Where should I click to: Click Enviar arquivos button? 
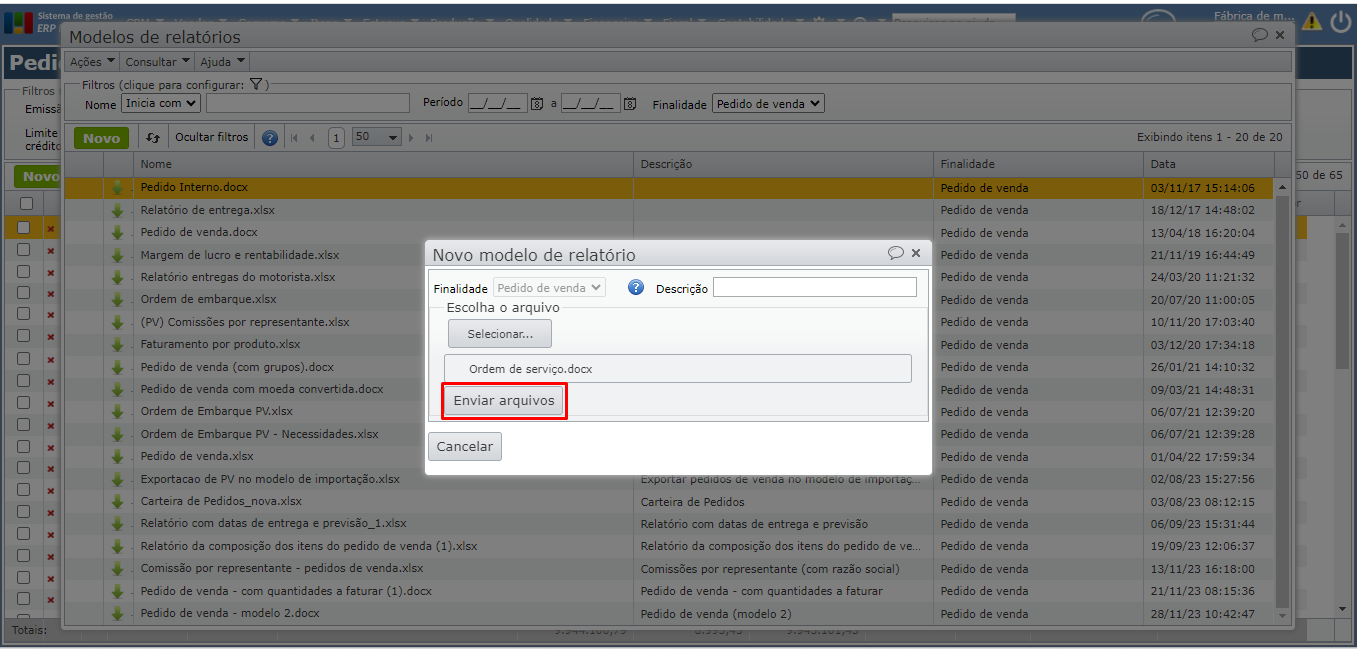pos(504,400)
